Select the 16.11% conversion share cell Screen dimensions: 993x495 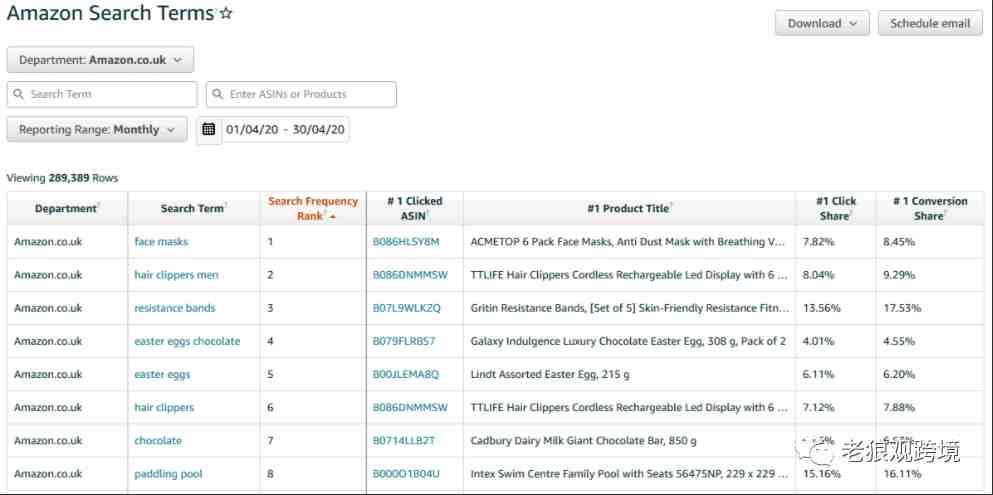902,474
